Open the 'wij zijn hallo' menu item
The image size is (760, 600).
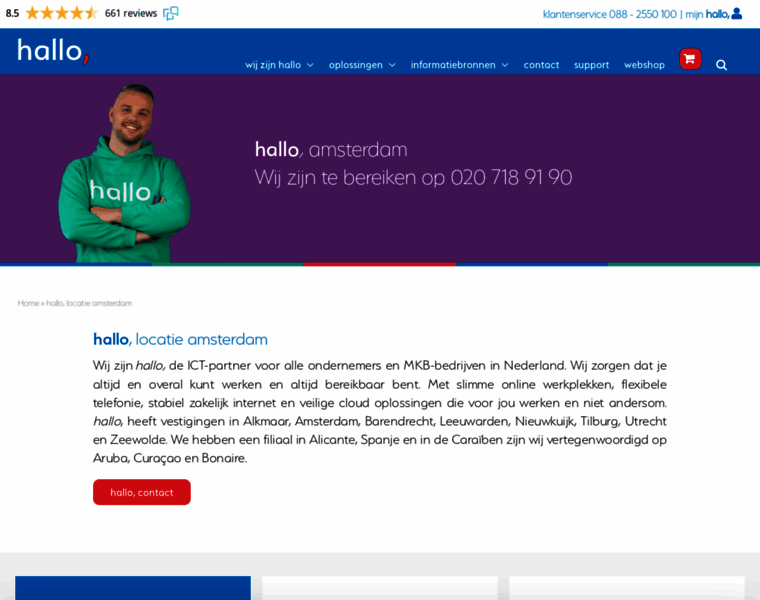(273, 65)
